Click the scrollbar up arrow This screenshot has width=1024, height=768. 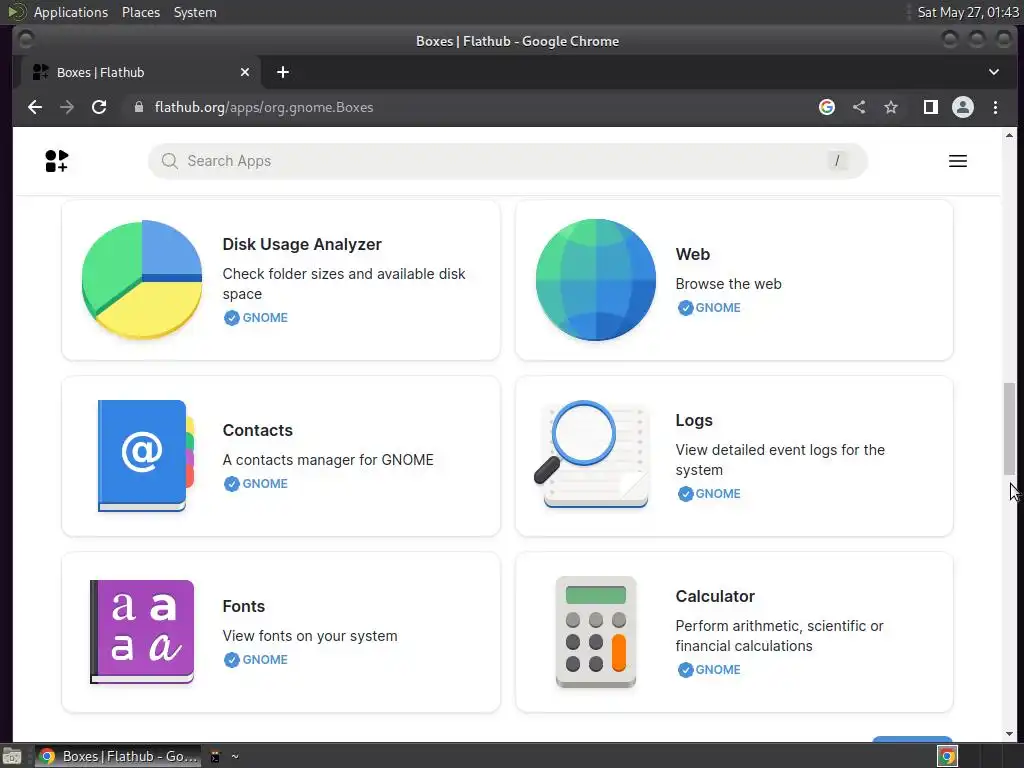pyautogui.click(x=1010, y=136)
